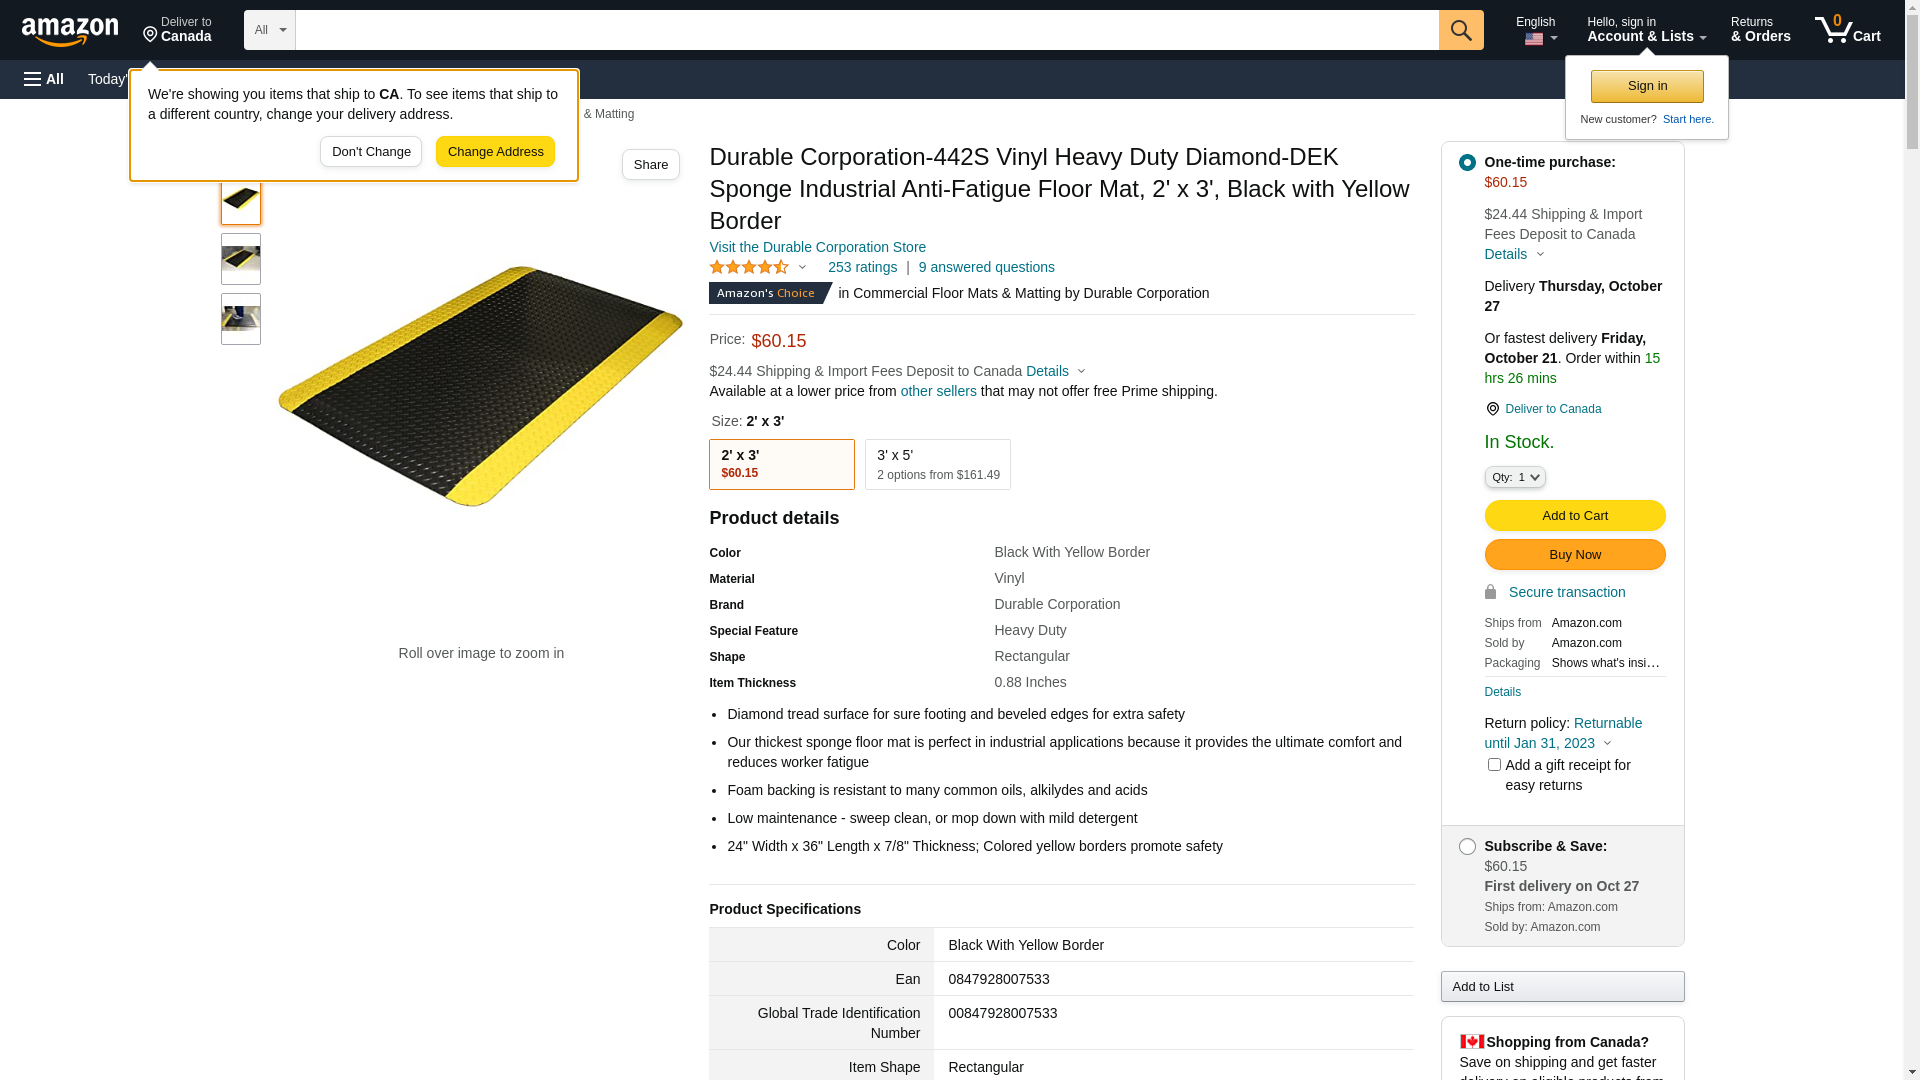
Task: Select the second product thumbnail image
Action: pos(241,259)
